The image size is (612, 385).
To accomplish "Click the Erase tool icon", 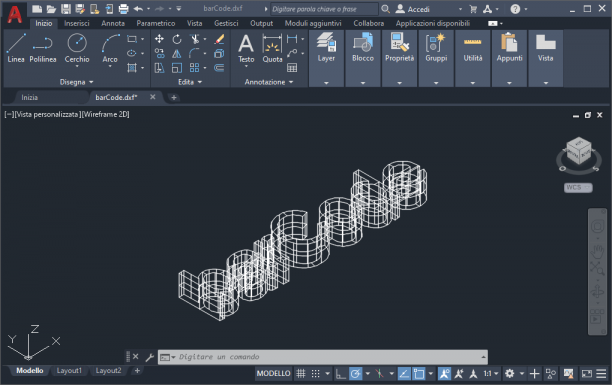I will (219, 39).
